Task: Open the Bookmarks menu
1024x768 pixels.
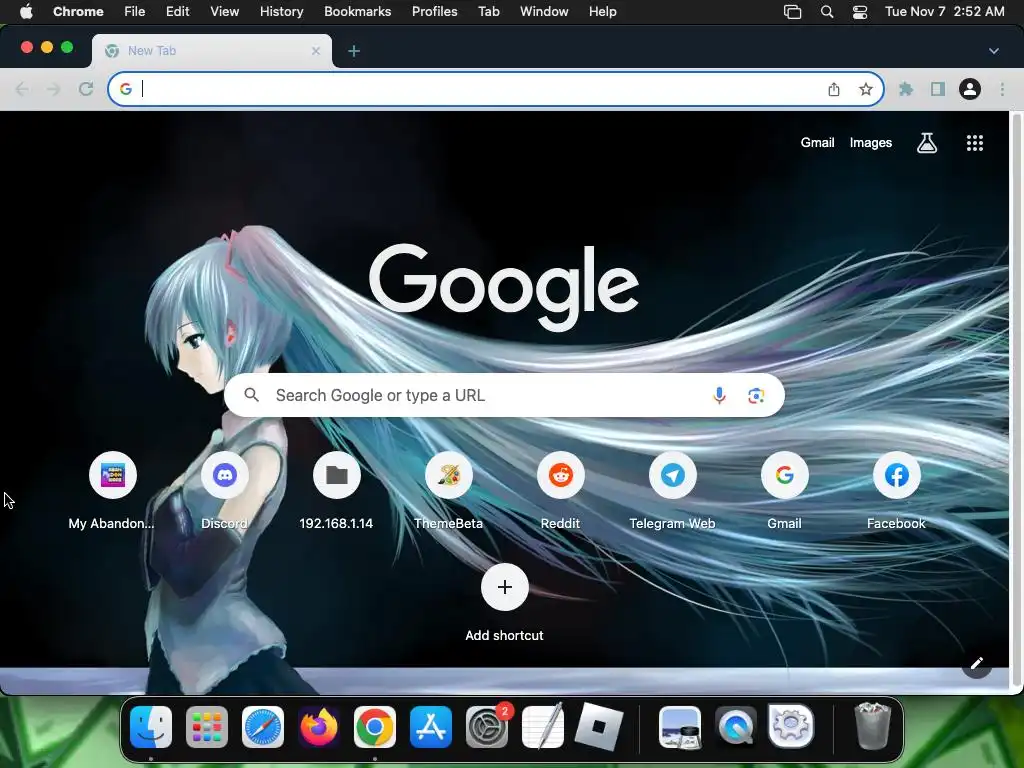Action: pyautogui.click(x=358, y=11)
